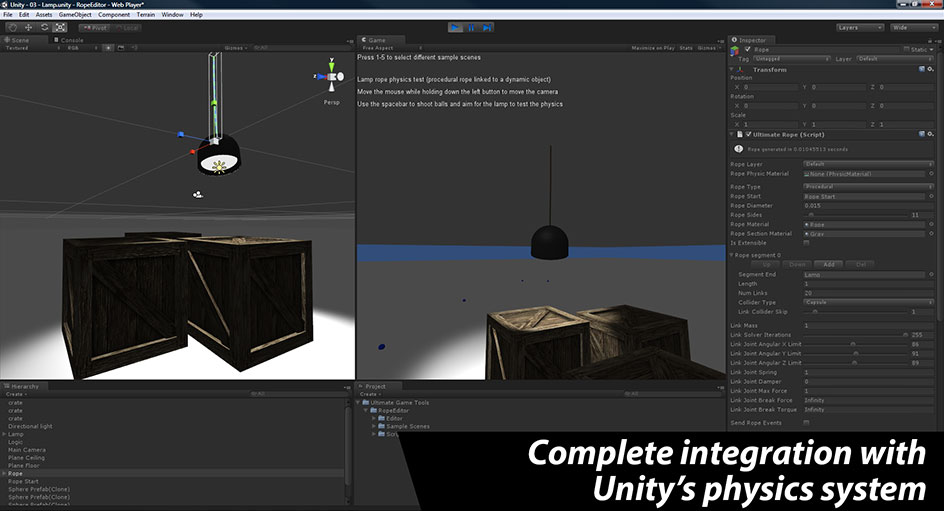Toggle the Local handle rotation button
The height and width of the screenshot is (511, 944).
click(x=127, y=28)
